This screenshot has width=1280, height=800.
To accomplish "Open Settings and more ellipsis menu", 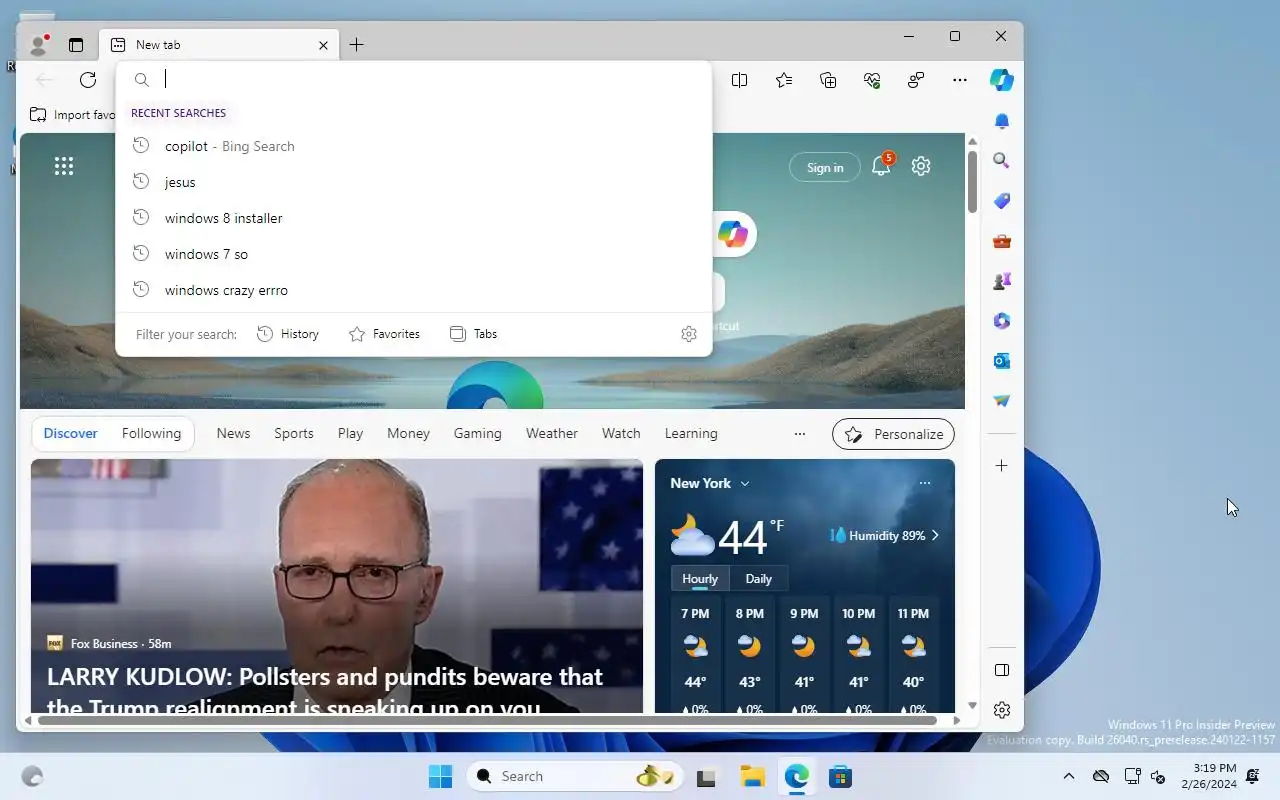I will point(960,80).
